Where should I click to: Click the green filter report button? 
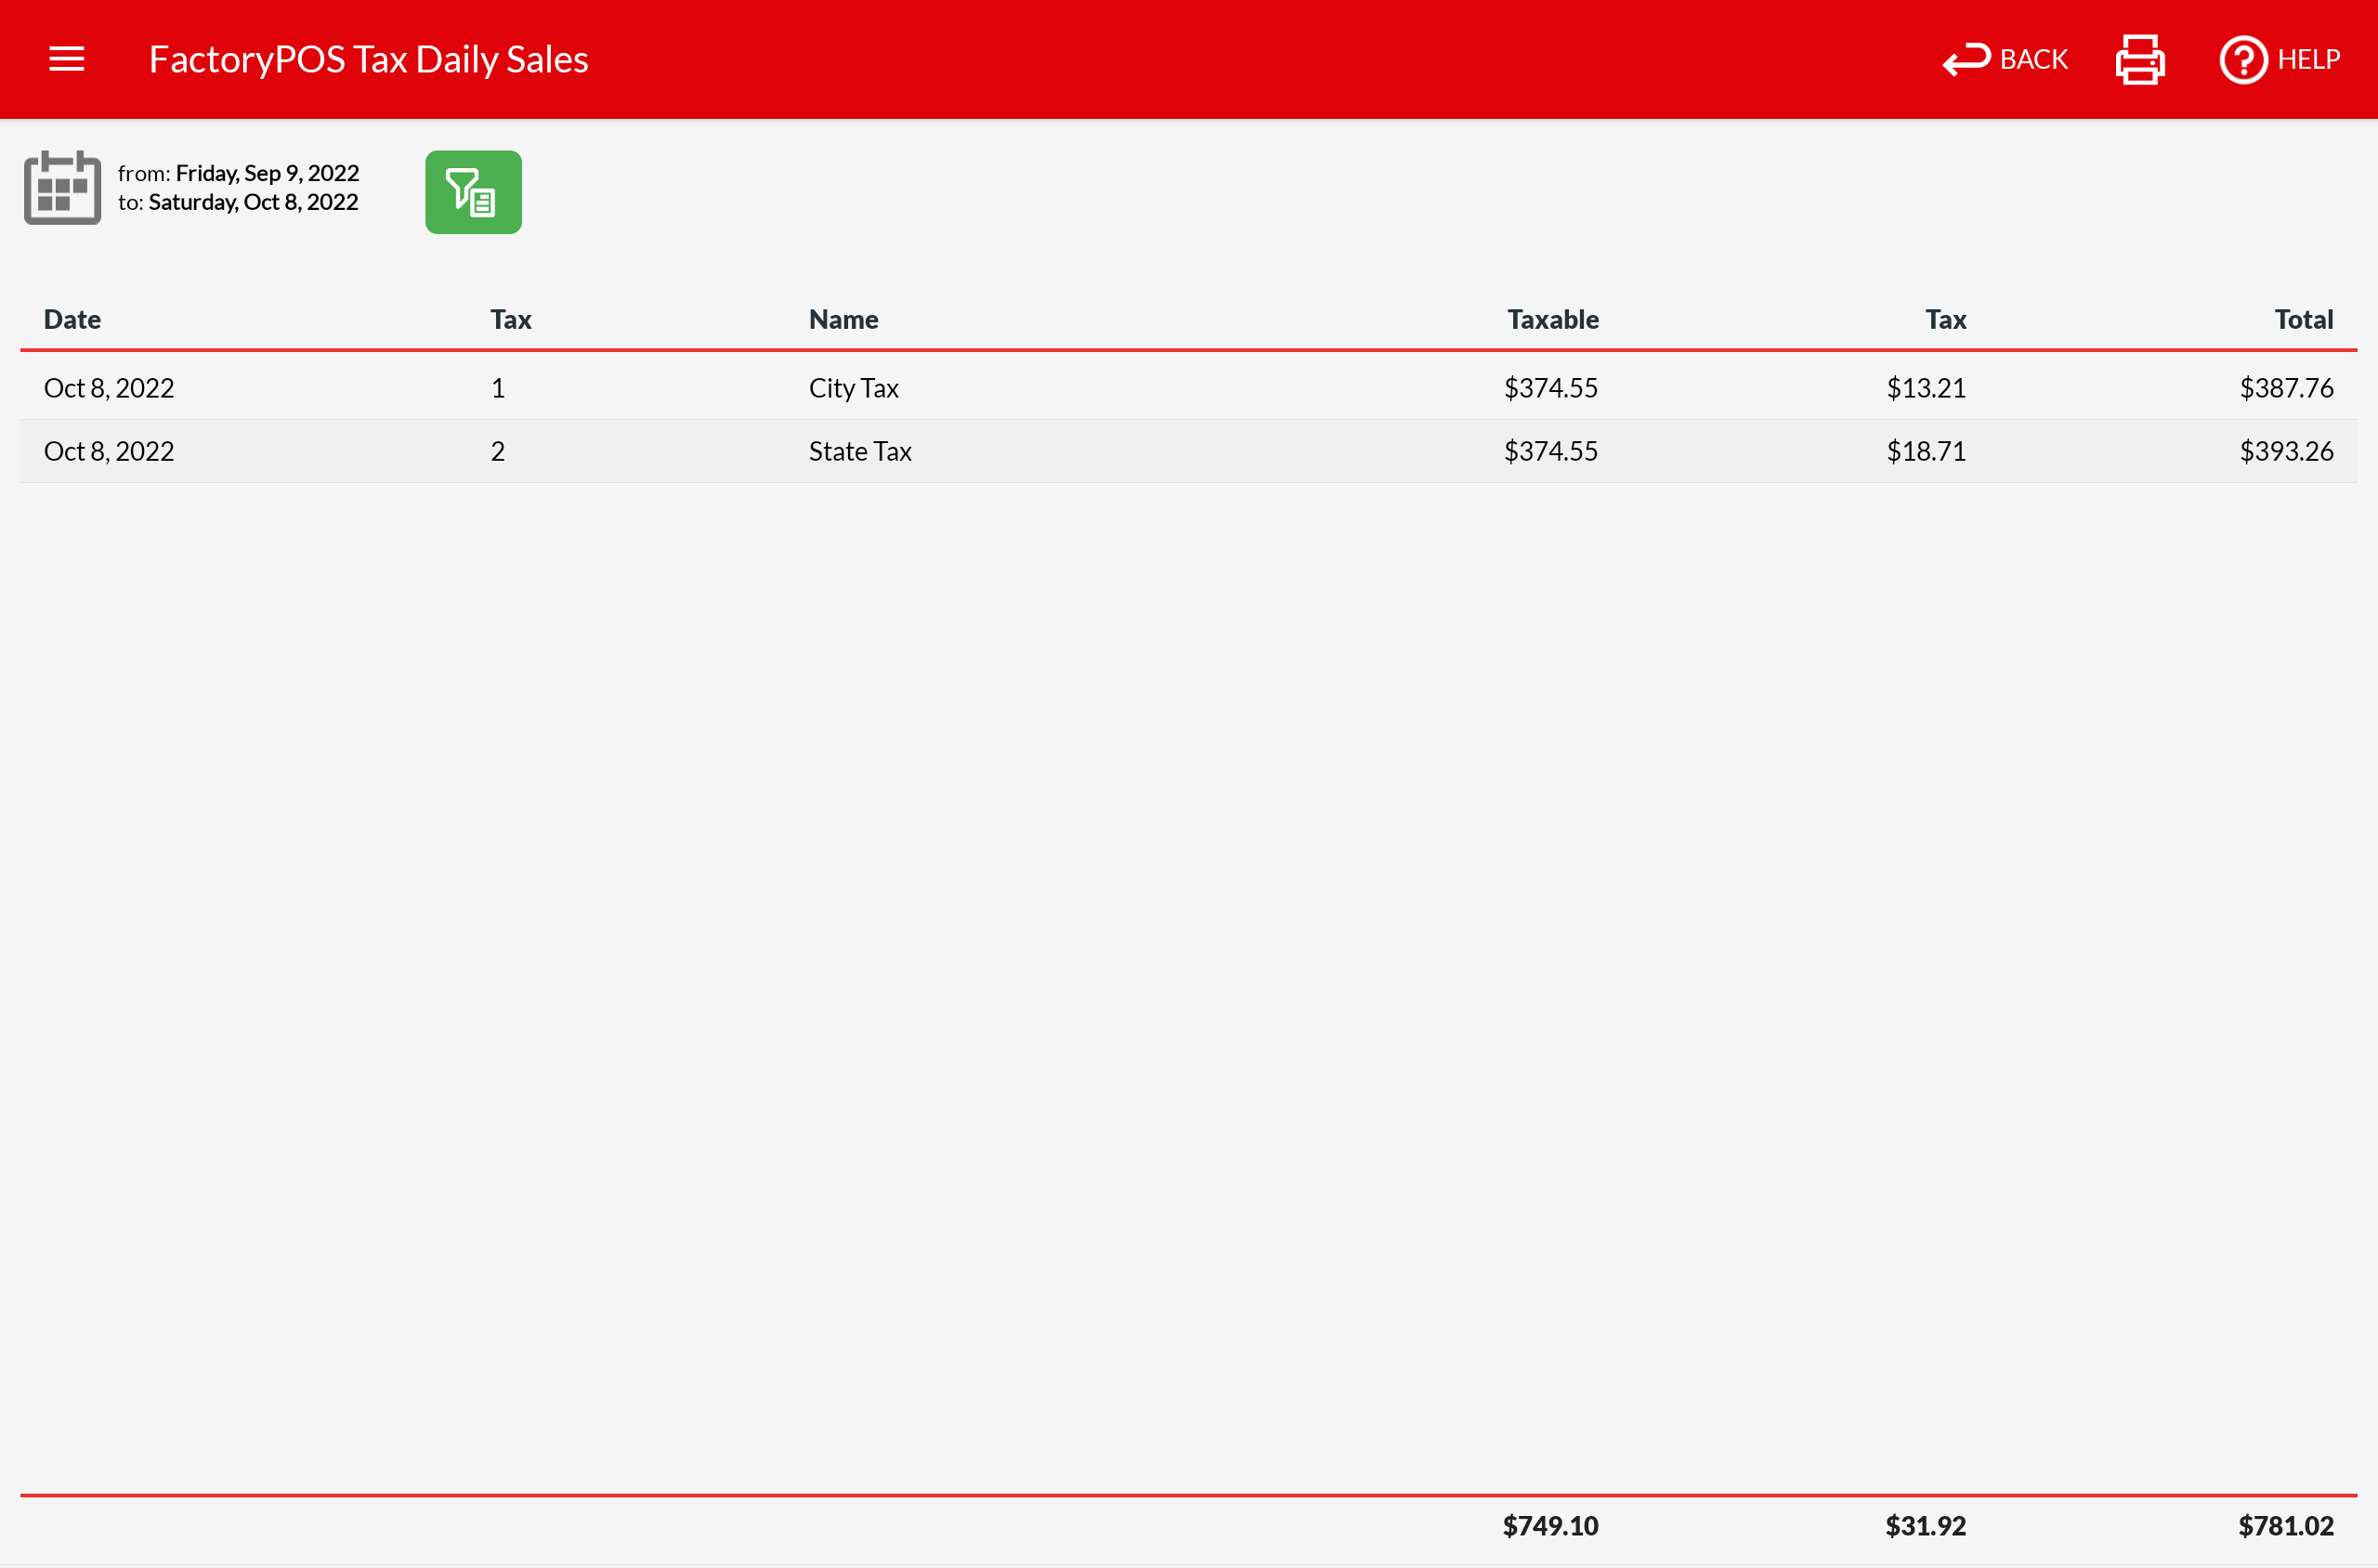coord(473,192)
